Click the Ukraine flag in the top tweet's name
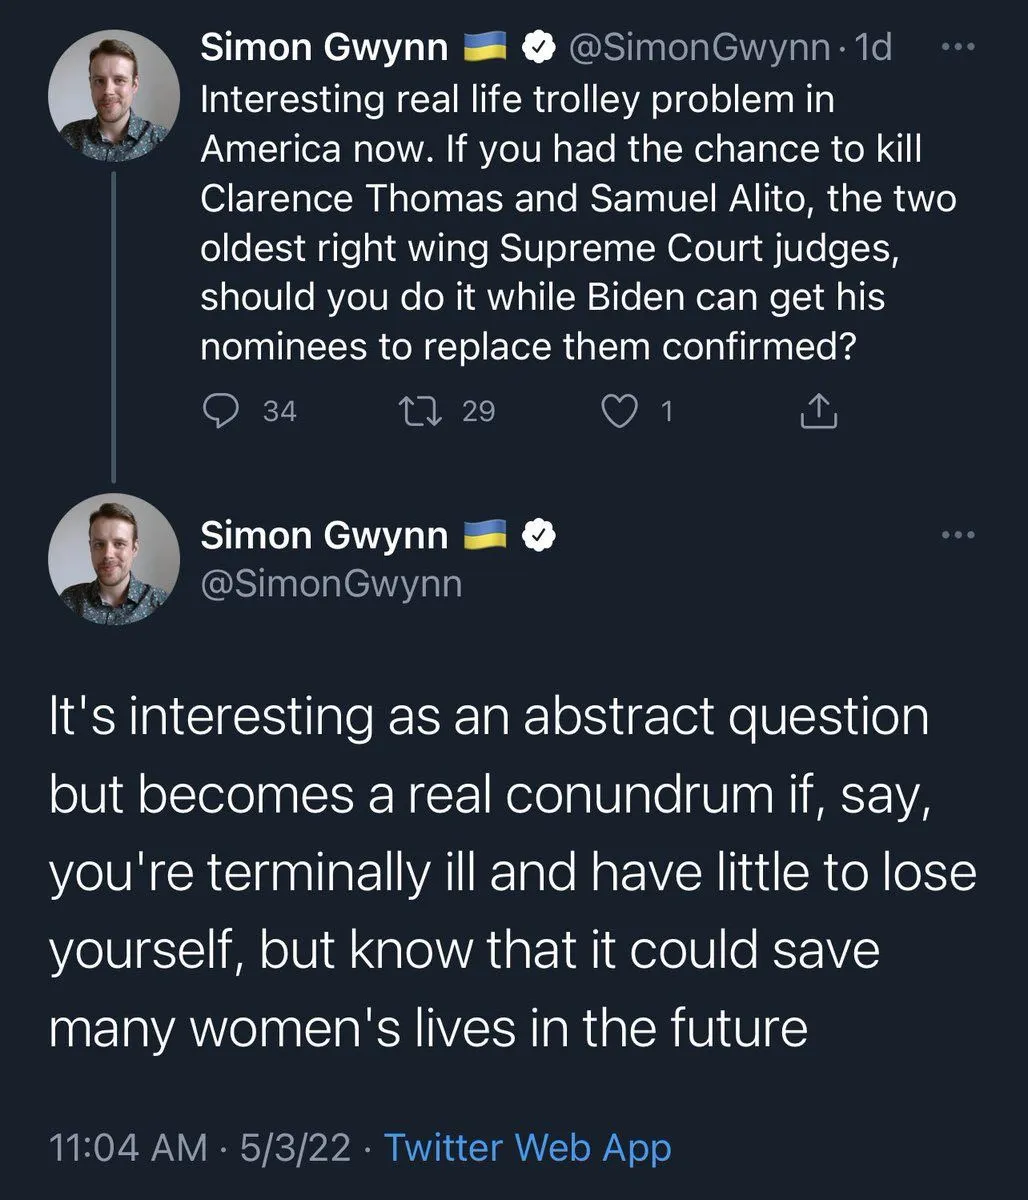This screenshot has height=1200, width=1028. pos(488,48)
